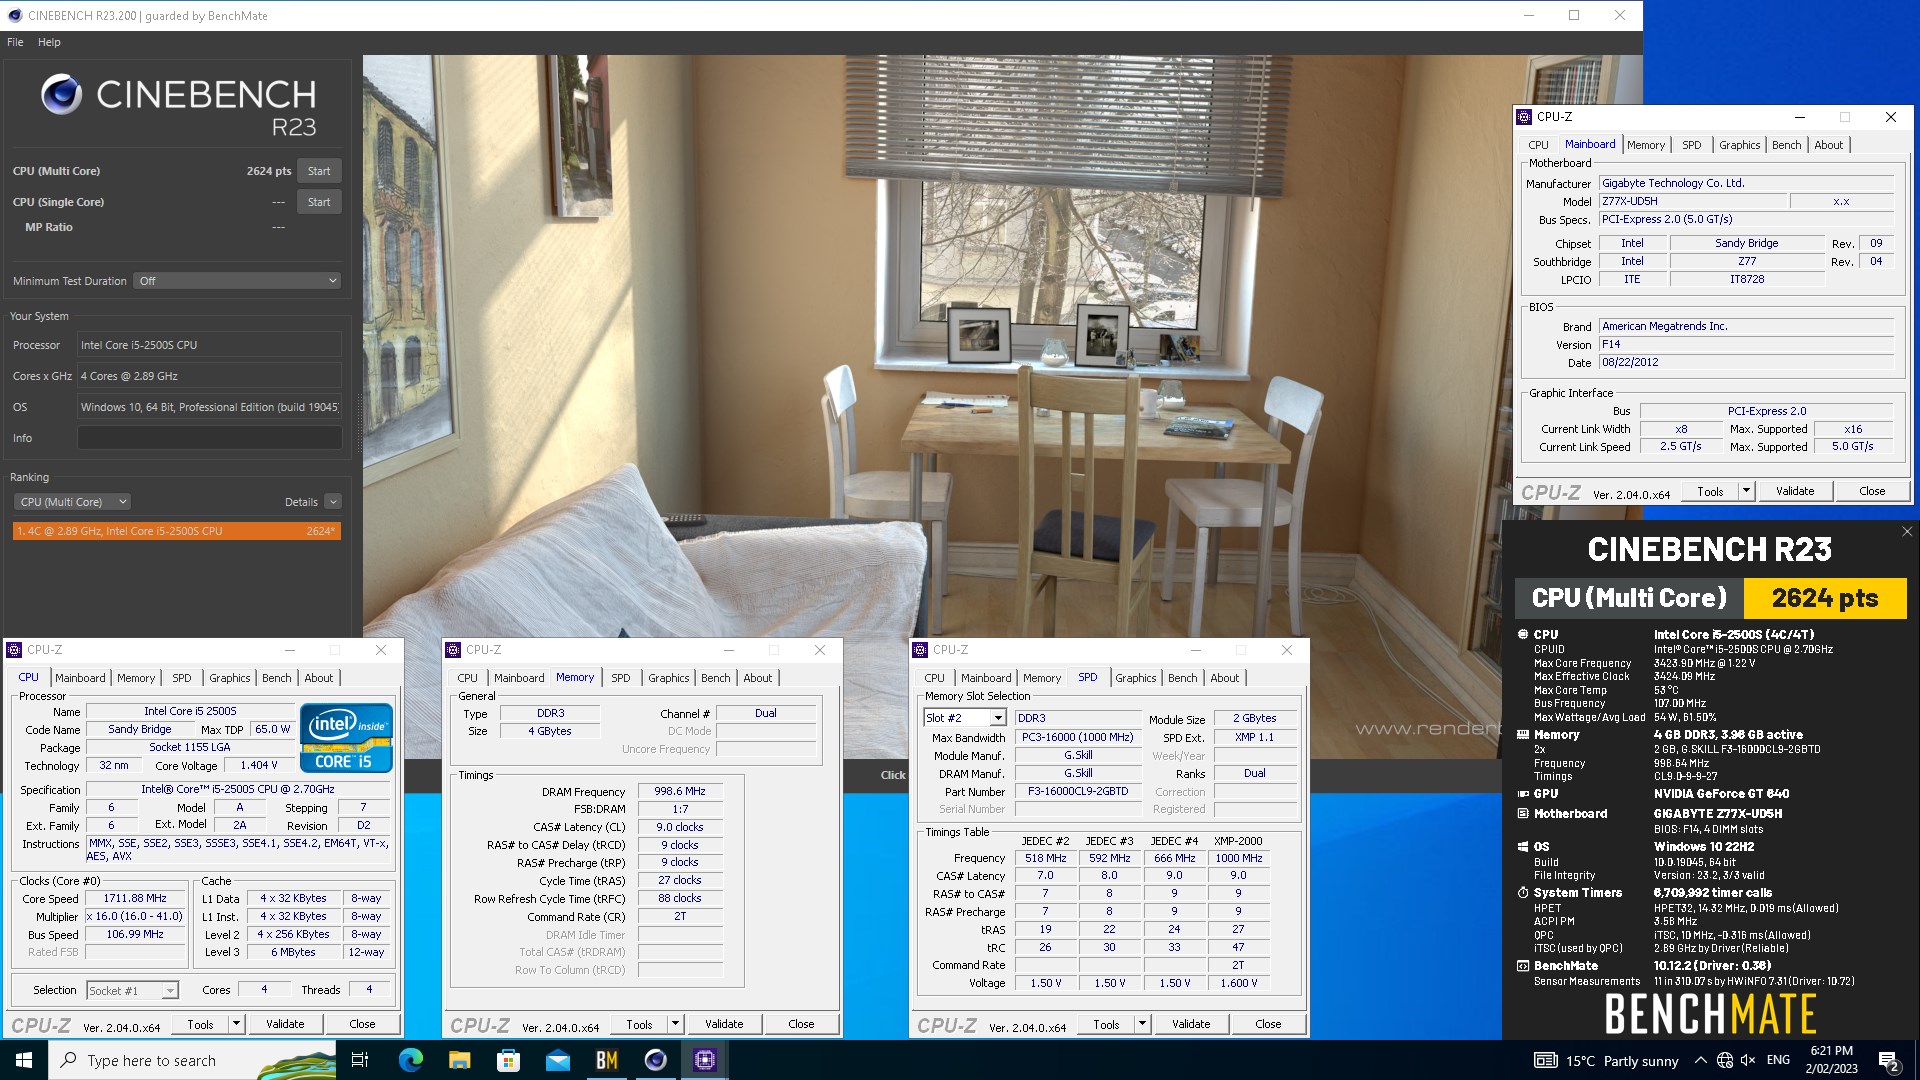Click the Processor Intel Core i5-2500S field

[210, 345]
